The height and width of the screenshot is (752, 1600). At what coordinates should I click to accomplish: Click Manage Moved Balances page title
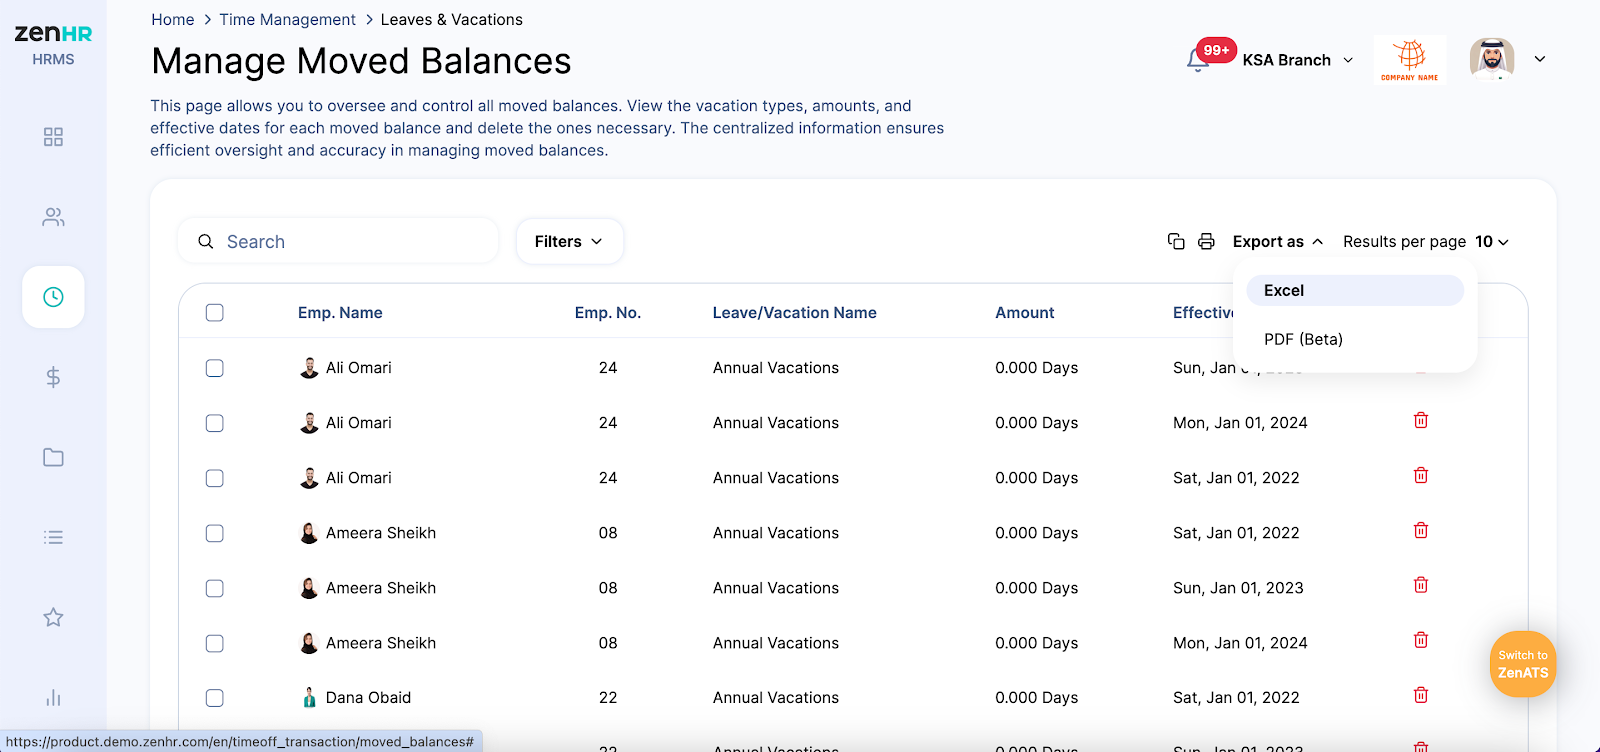(x=361, y=61)
